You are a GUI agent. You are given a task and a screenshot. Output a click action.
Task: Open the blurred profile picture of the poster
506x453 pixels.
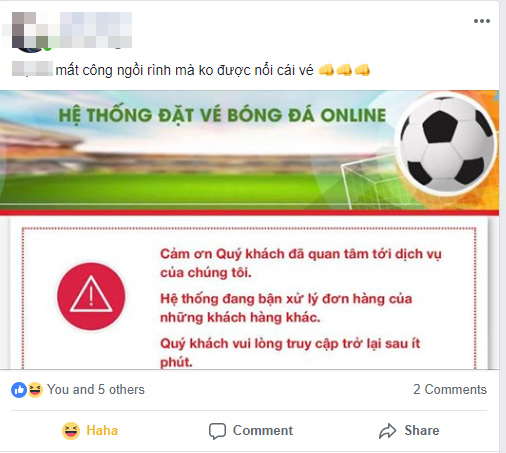pos(28,32)
